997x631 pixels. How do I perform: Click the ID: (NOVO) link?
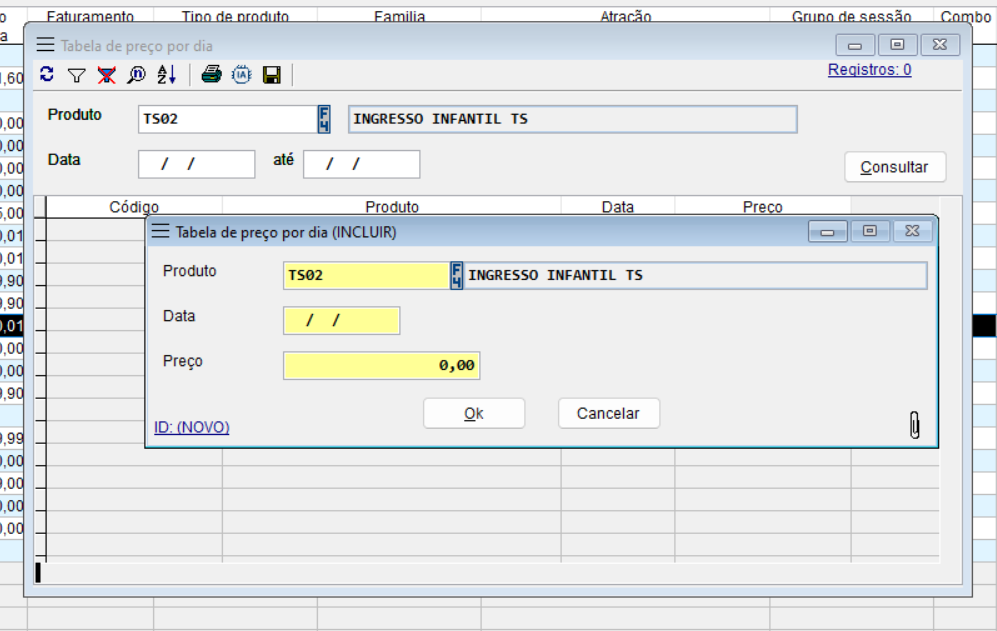click(192, 427)
